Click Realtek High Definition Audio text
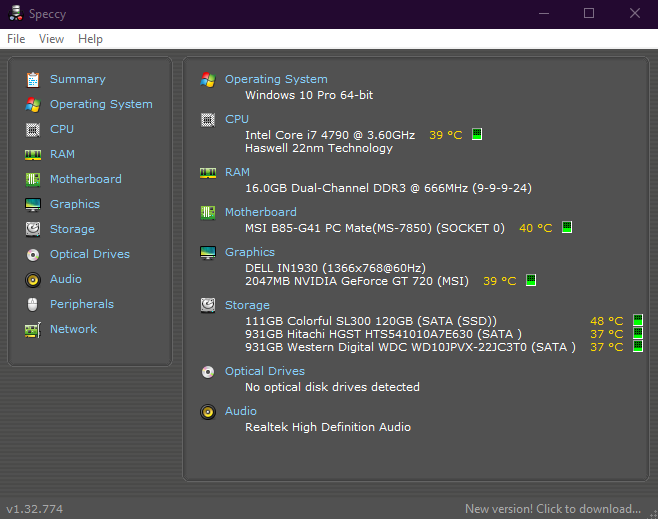This screenshot has width=658, height=519. coord(328,427)
